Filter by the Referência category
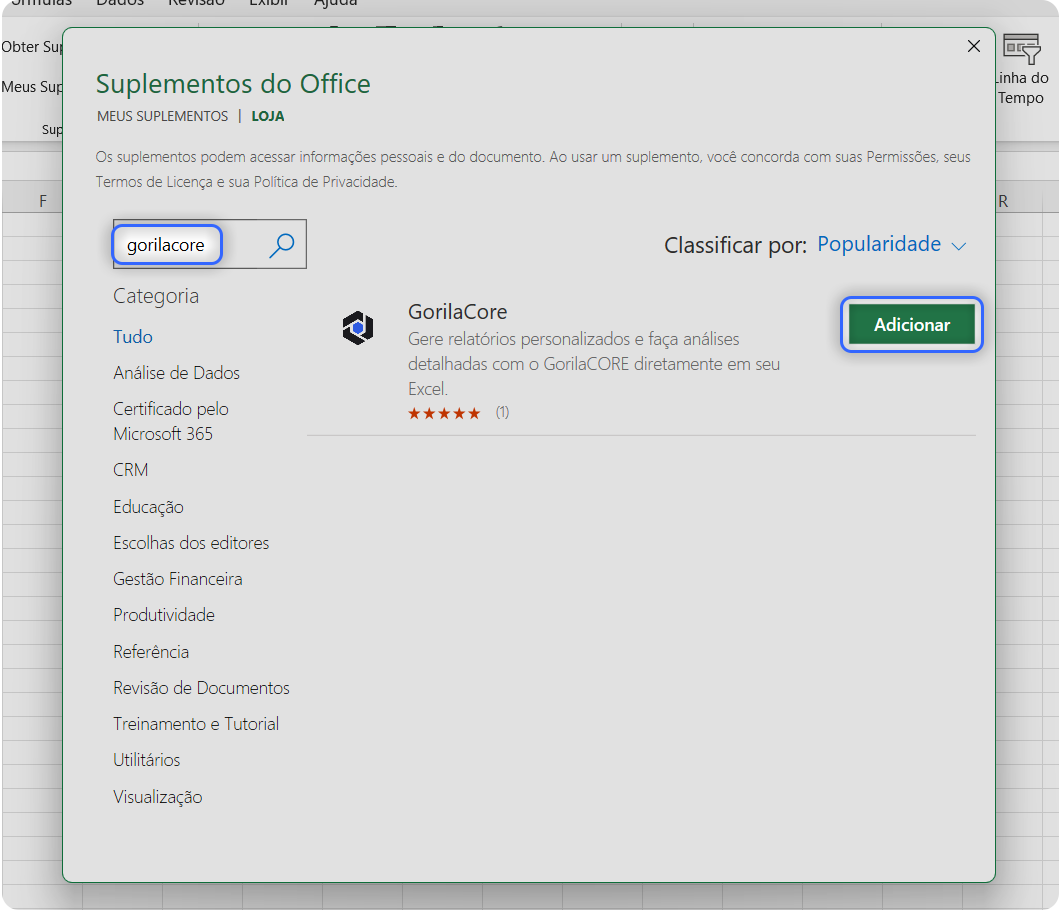Image resolution: width=1059 pixels, height=911 pixels. 151,652
